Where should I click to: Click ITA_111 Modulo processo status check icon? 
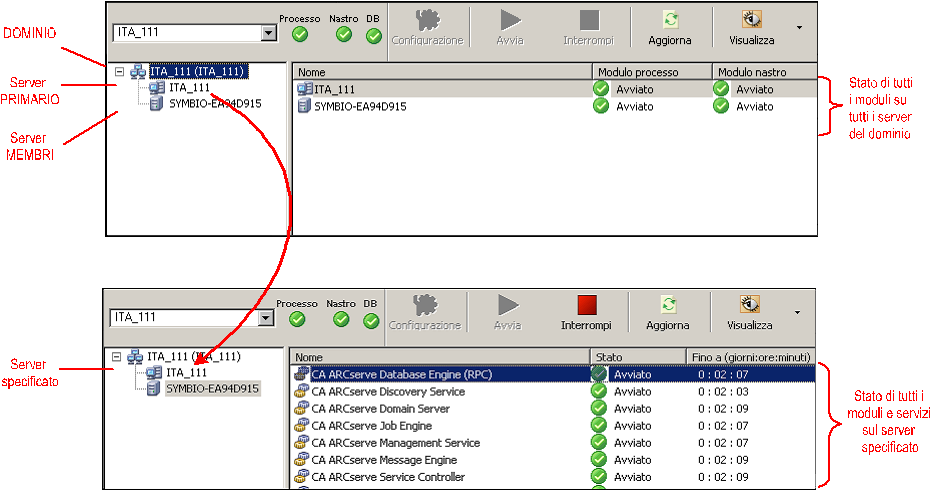click(x=601, y=89)
